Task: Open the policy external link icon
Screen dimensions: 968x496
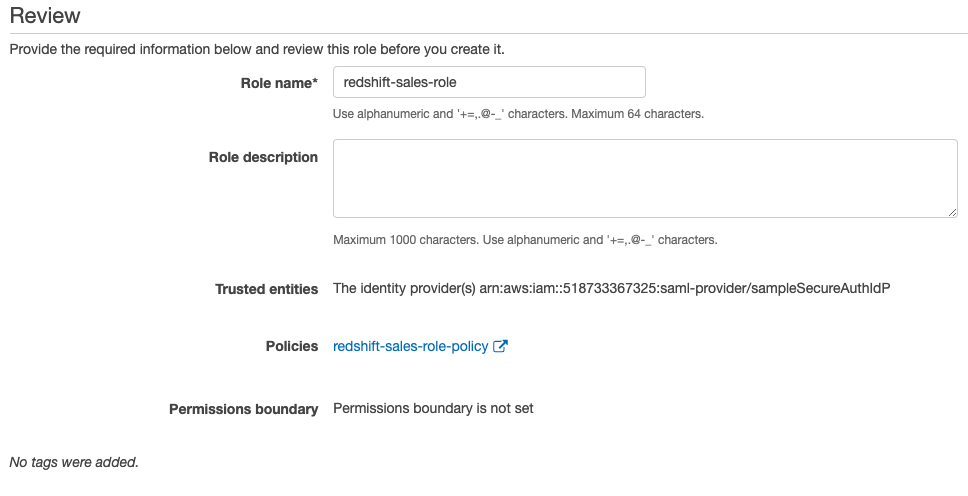Action: point(501,347)
